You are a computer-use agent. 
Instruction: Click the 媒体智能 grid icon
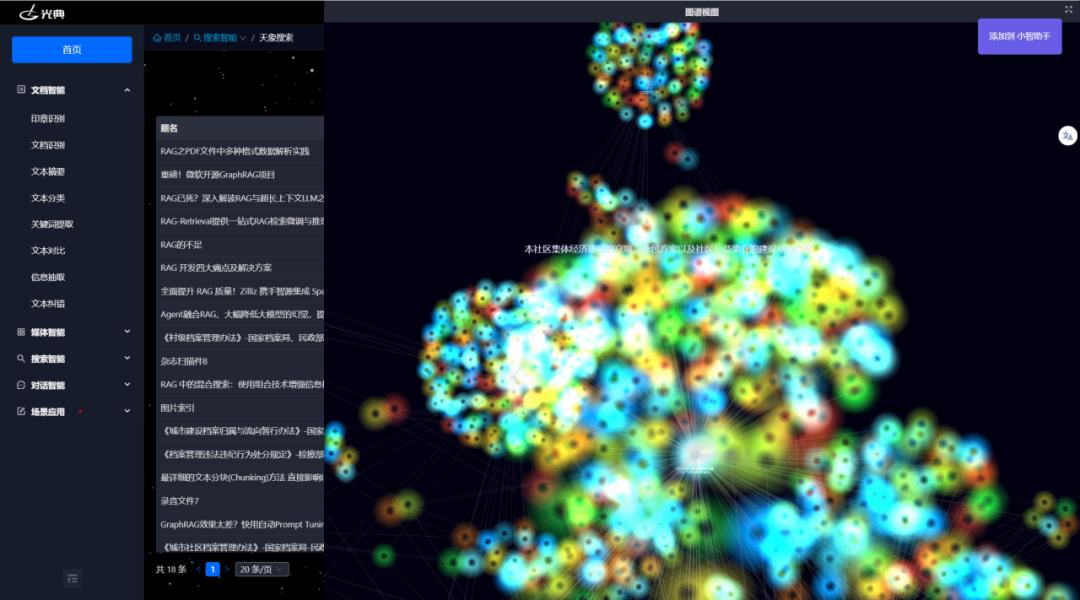(21, 332)
